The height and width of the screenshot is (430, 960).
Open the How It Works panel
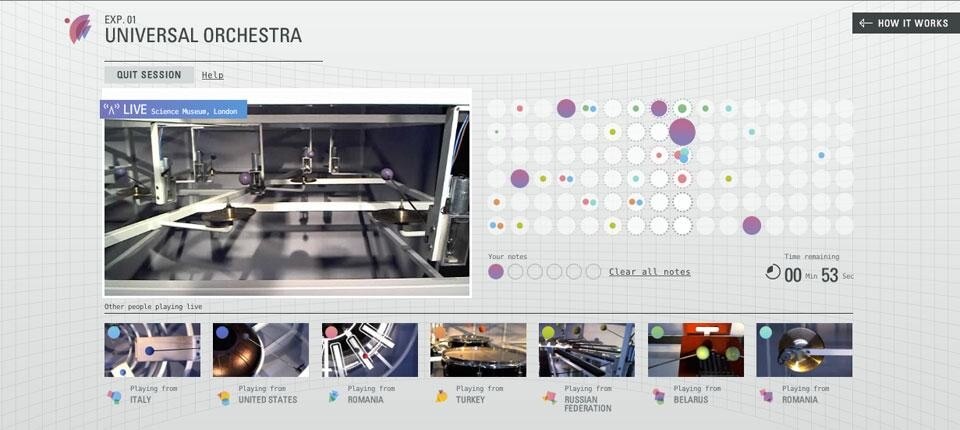tap(905, 23)
